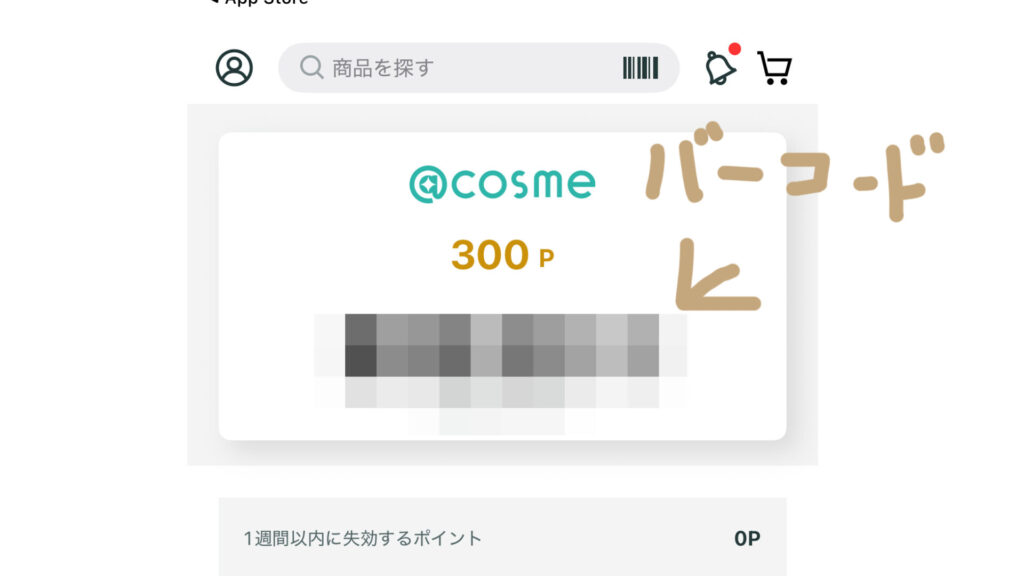Tap the 300 P points balance

(502, 255)
